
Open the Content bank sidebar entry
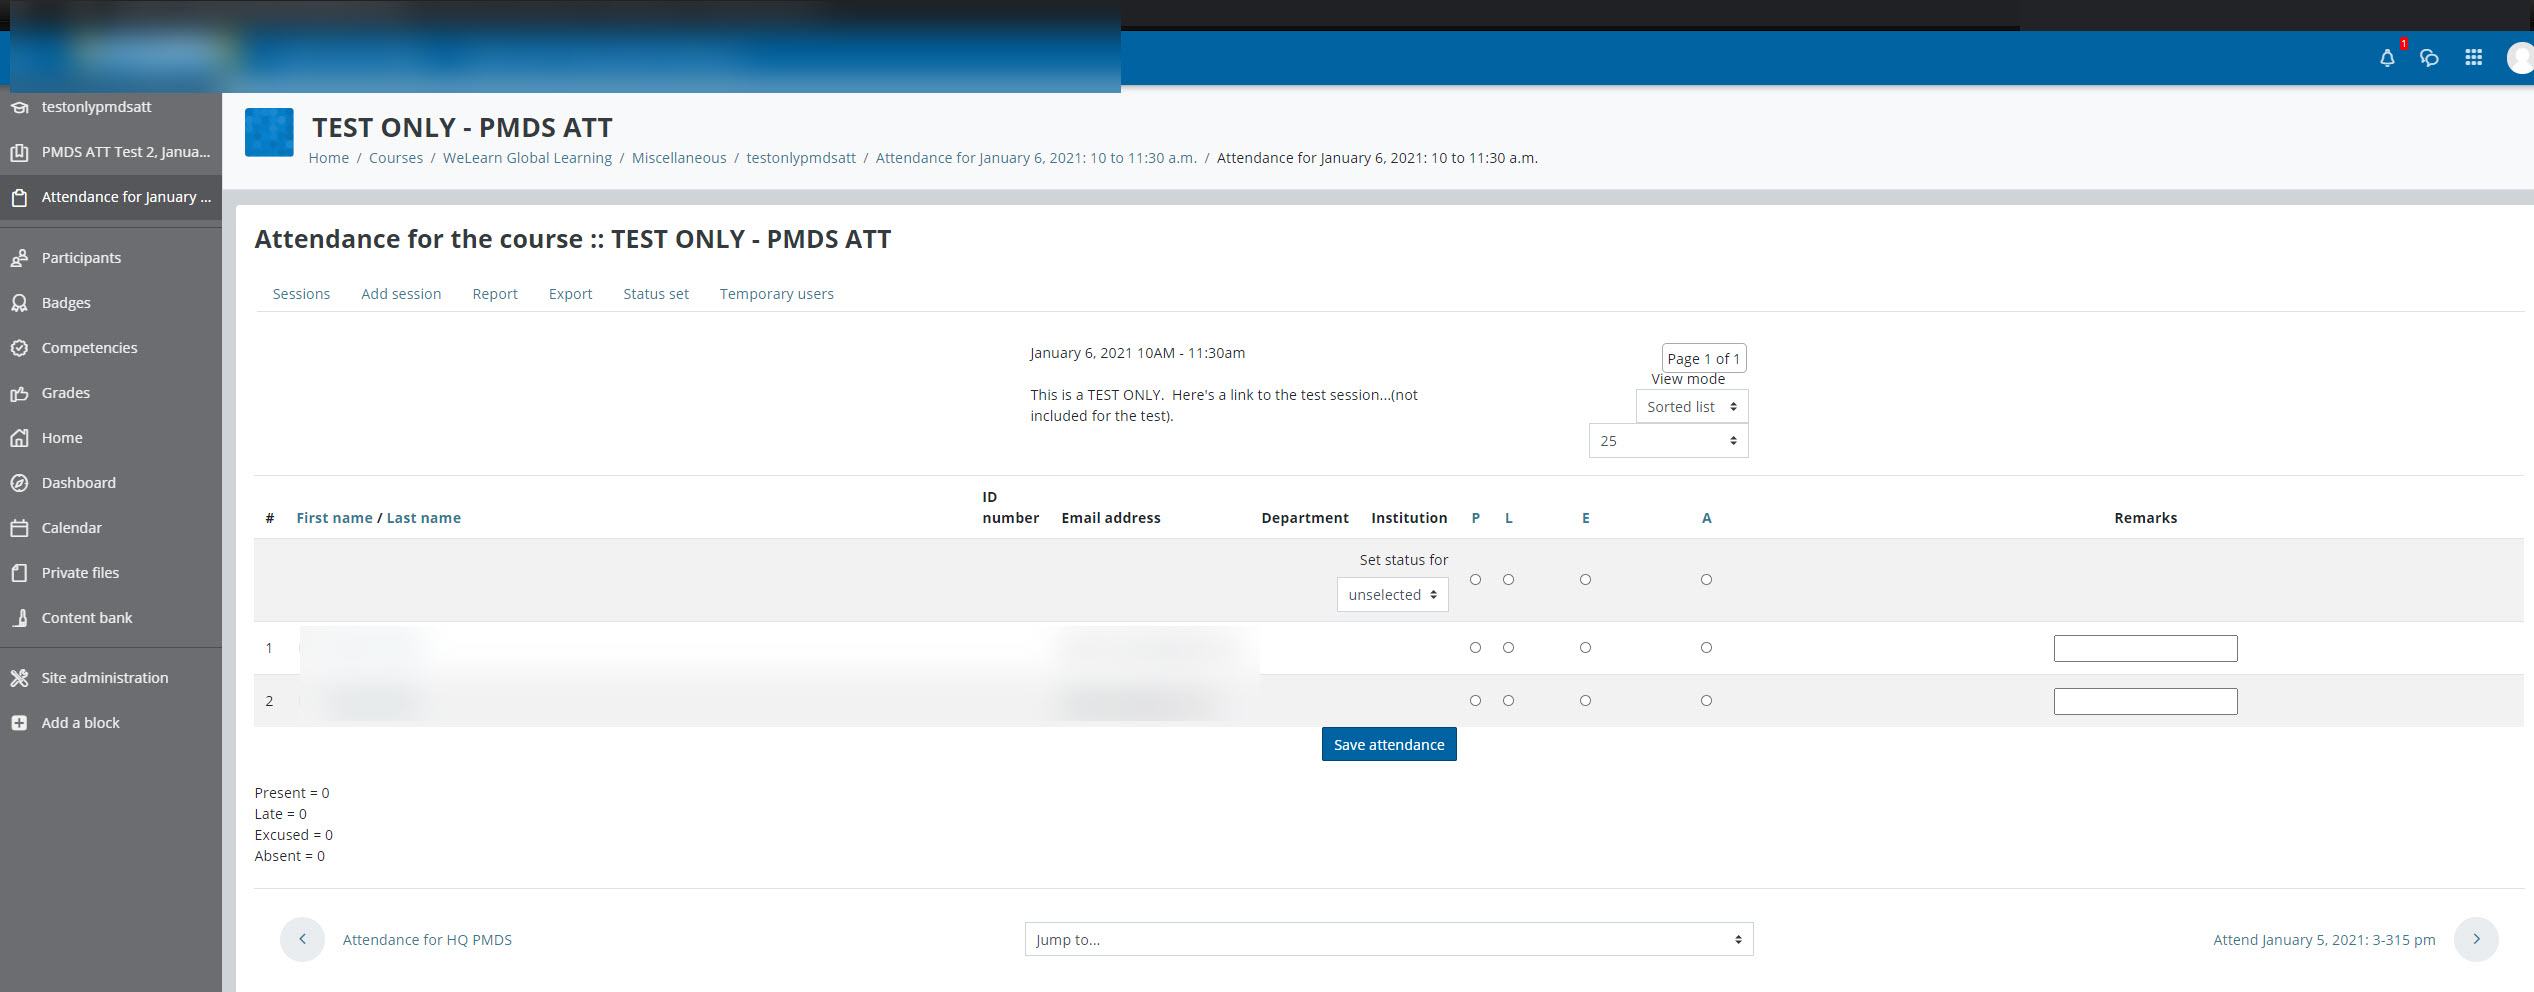(x=87, y=617)
